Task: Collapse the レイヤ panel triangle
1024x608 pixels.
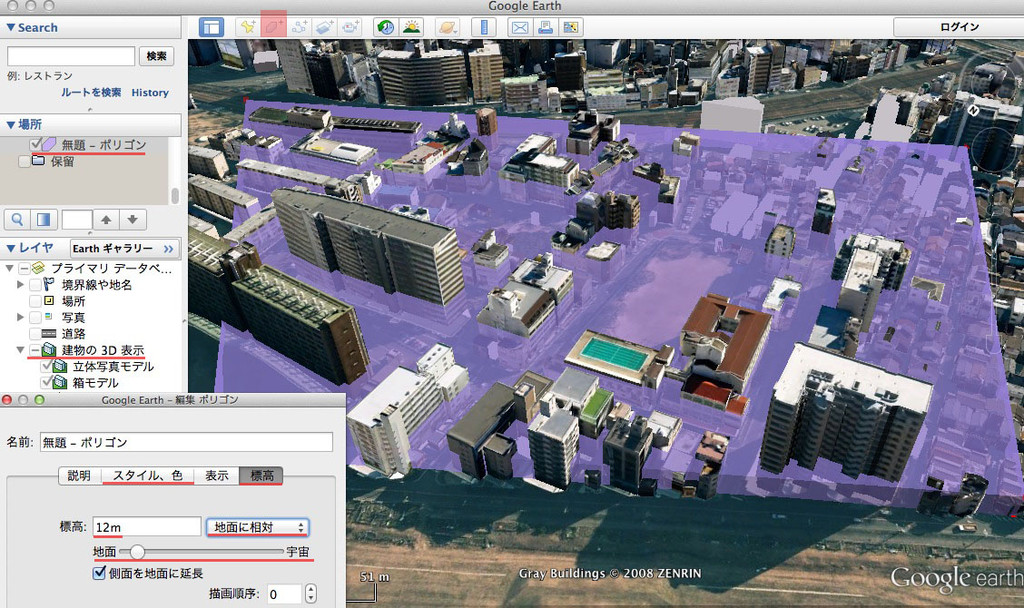Action: pyautogui.click(x=10, y=248)
